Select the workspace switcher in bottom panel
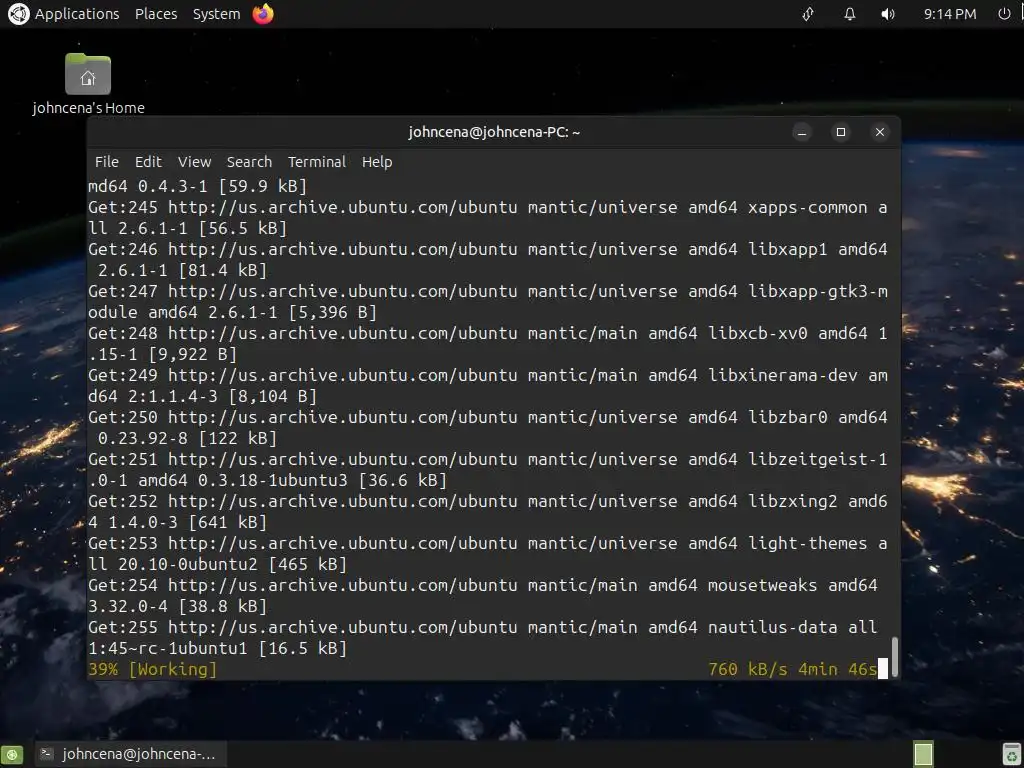Viewport: 1024px width, 768px height. (x=923, y=754)
